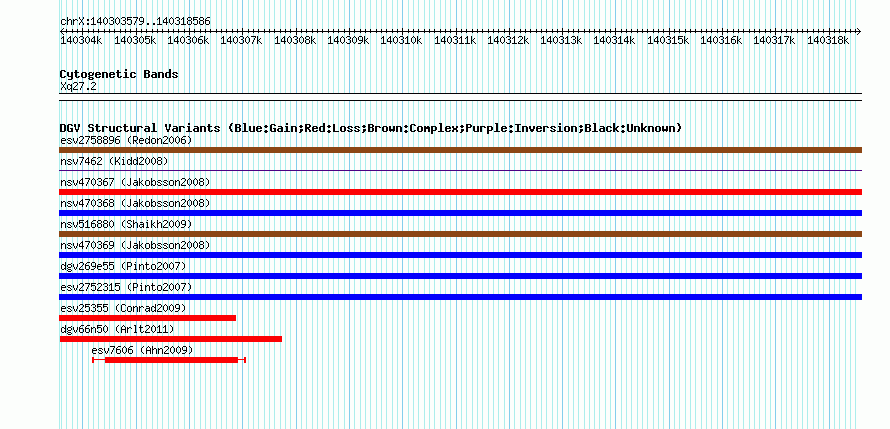Click the 140309k ruler tick label
The height and width of the screenshot is (429, 890).
point(349,40)
